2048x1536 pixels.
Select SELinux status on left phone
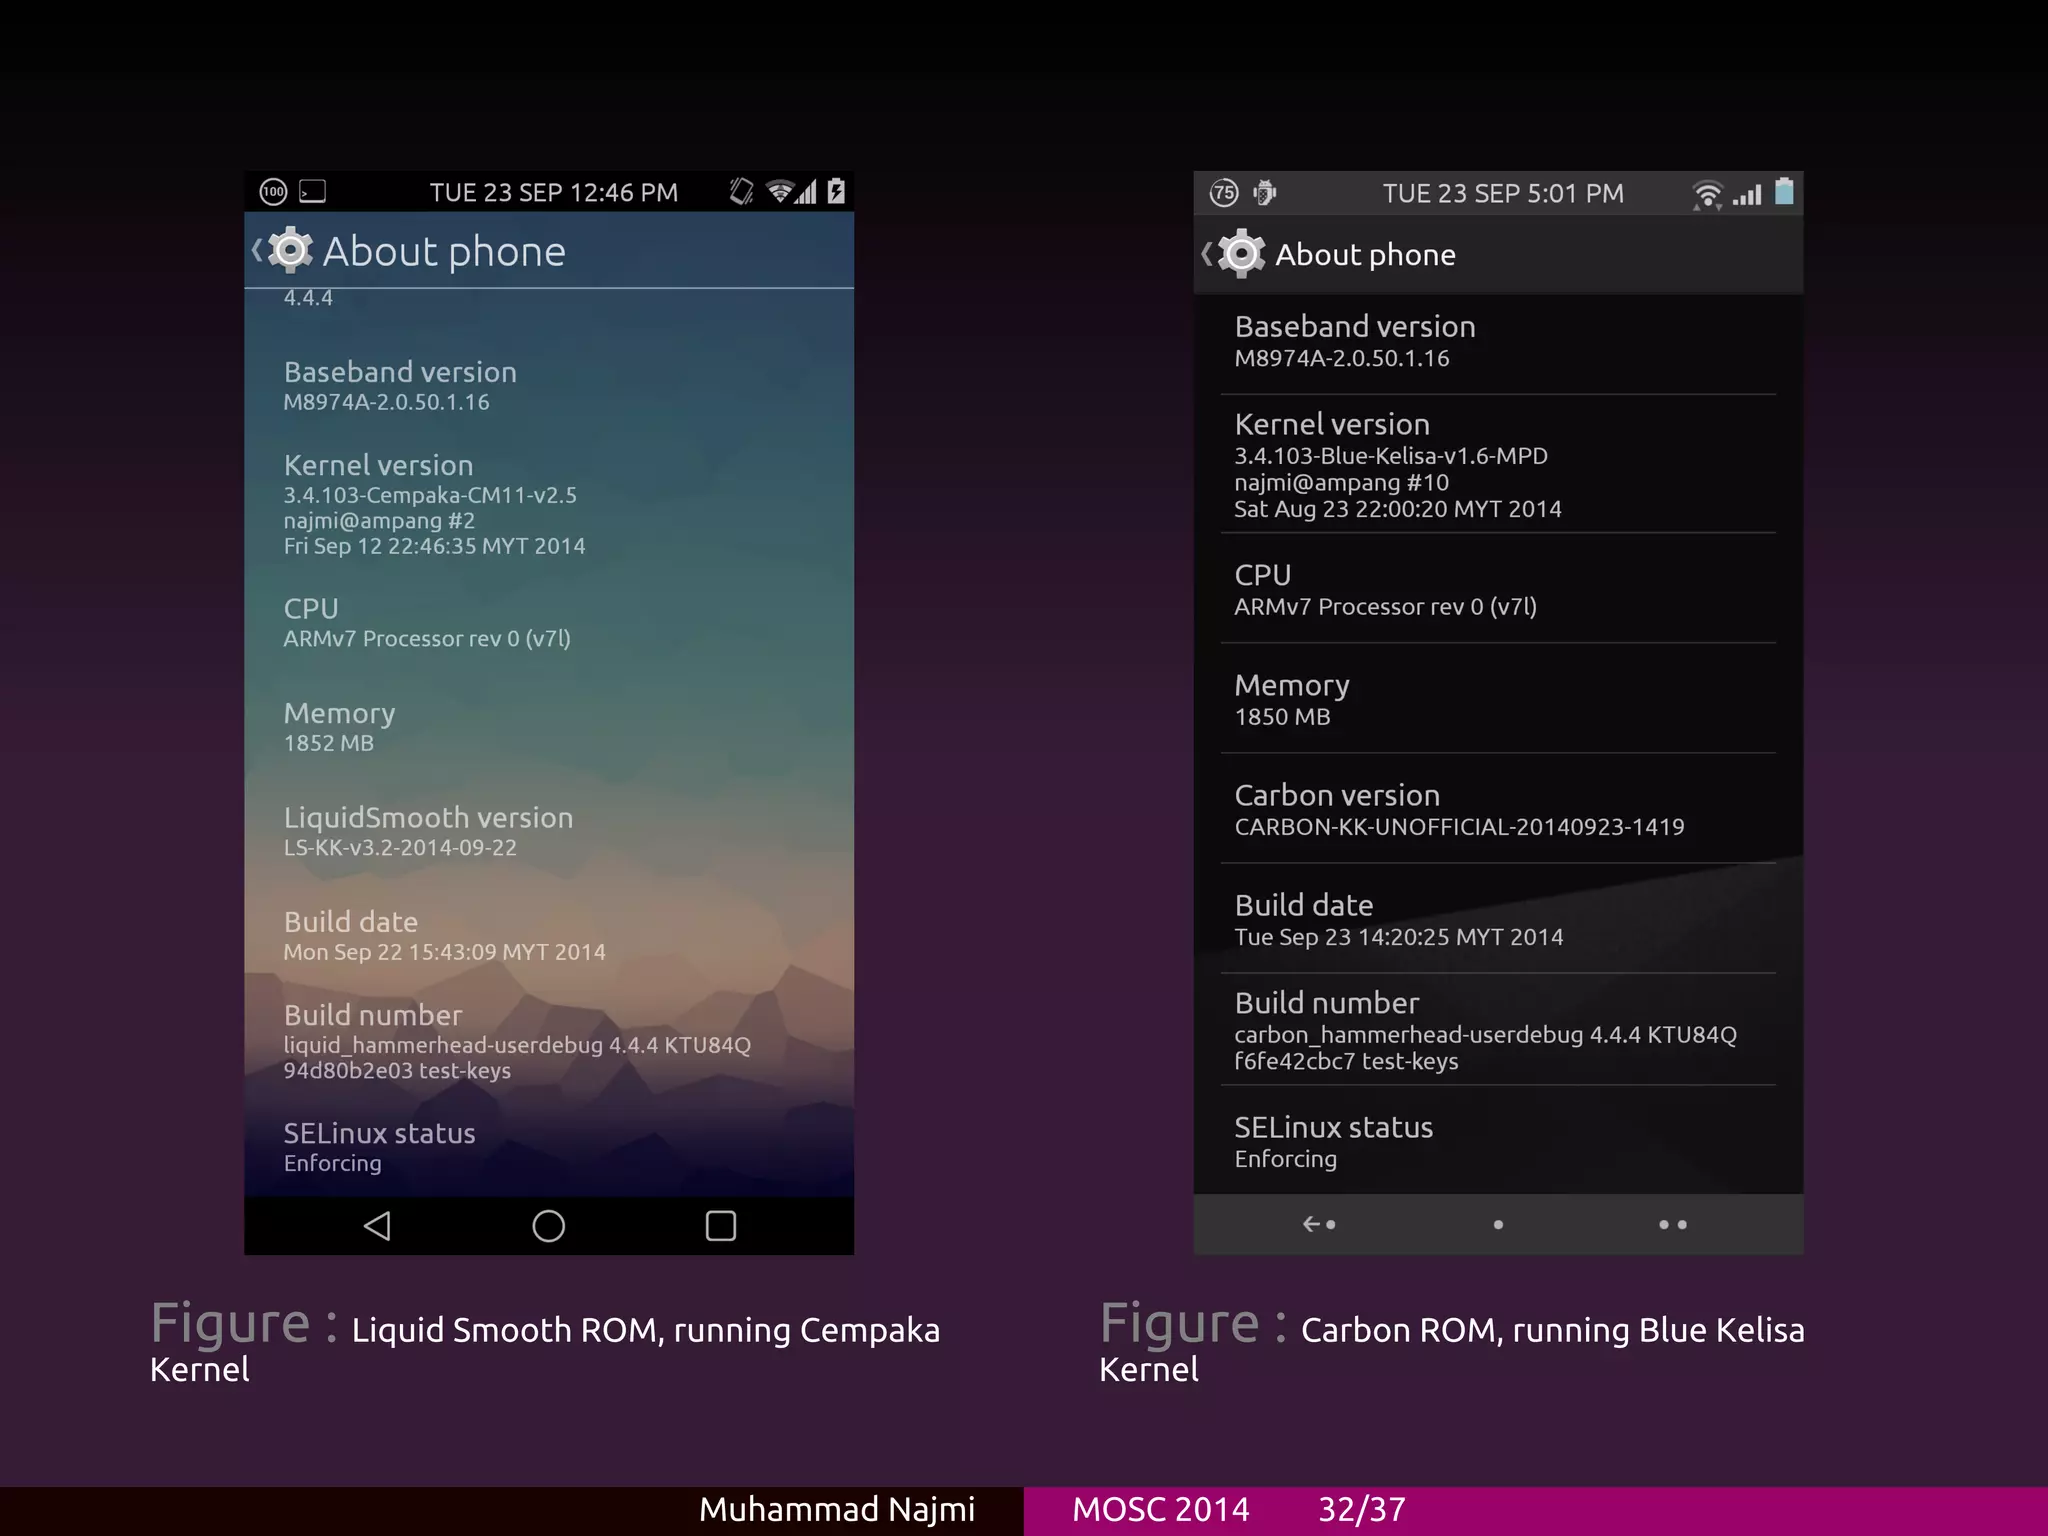pos(379,1146)
